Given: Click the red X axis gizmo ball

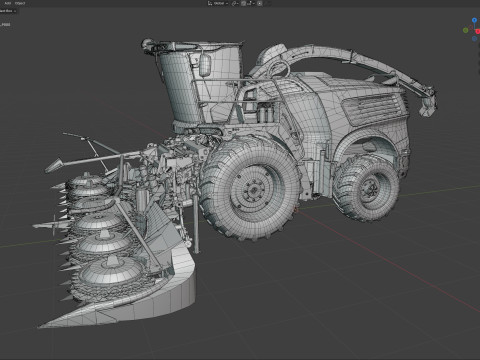Looking at the screenshot, I should 478,31.
